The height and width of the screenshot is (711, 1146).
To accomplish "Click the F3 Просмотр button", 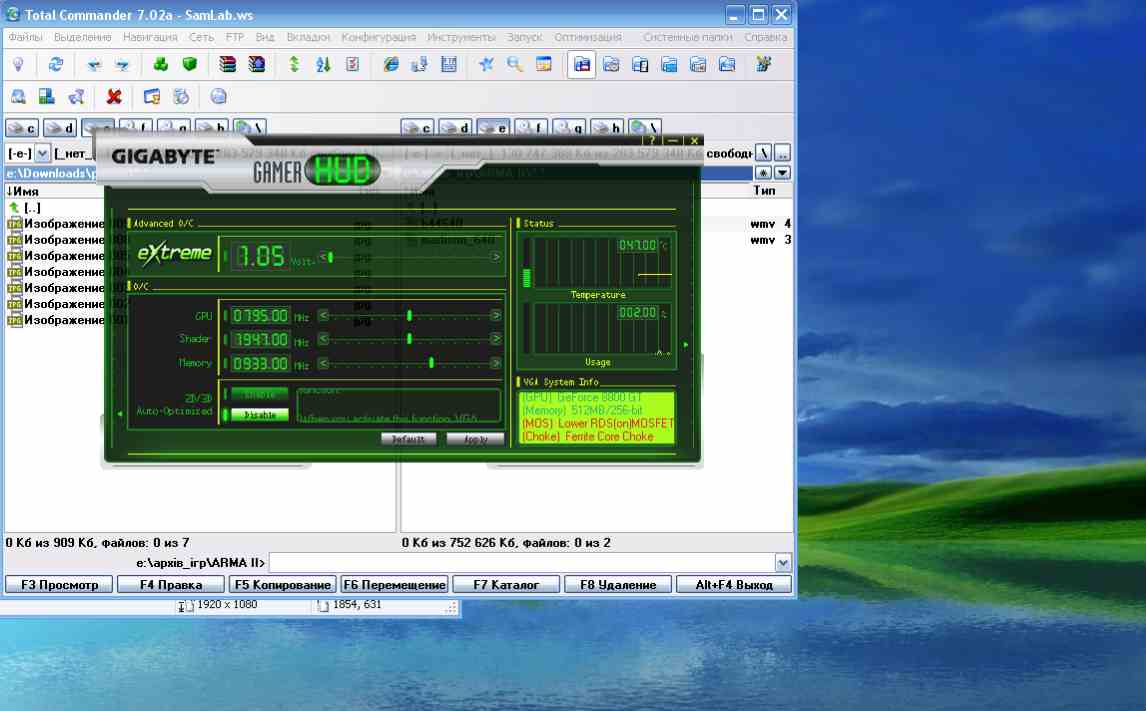I will [59, 585].
